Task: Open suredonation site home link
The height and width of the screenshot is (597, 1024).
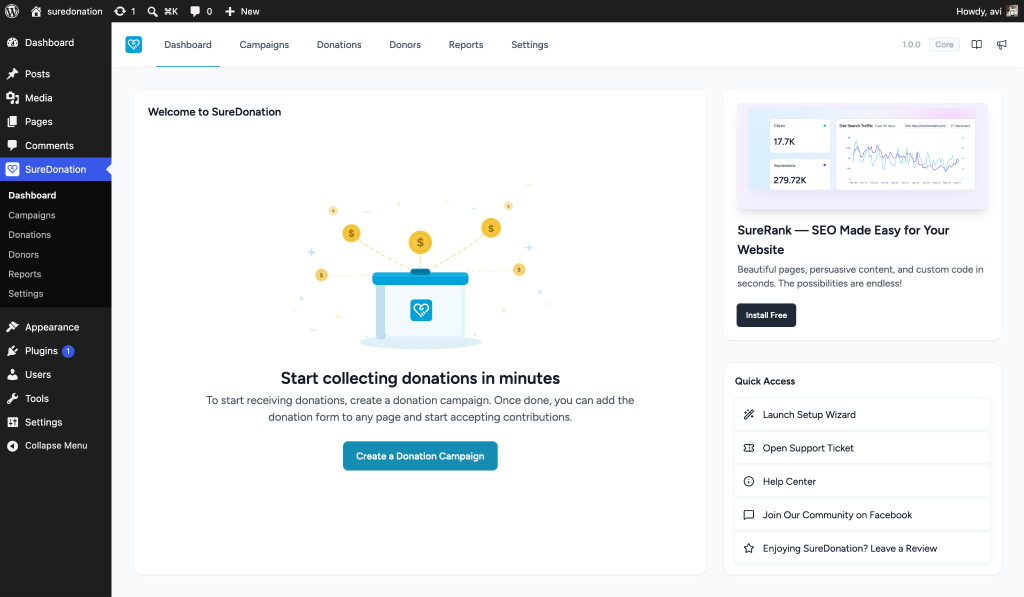Action: (x=67, y=11)
